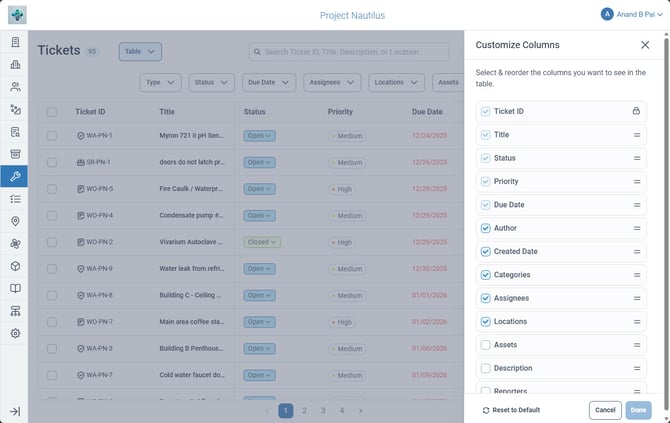Screen dimensions: 670x423
Task: Open the document page icon in sidebar
Action: pyautogui.click(x=15, y=42)
